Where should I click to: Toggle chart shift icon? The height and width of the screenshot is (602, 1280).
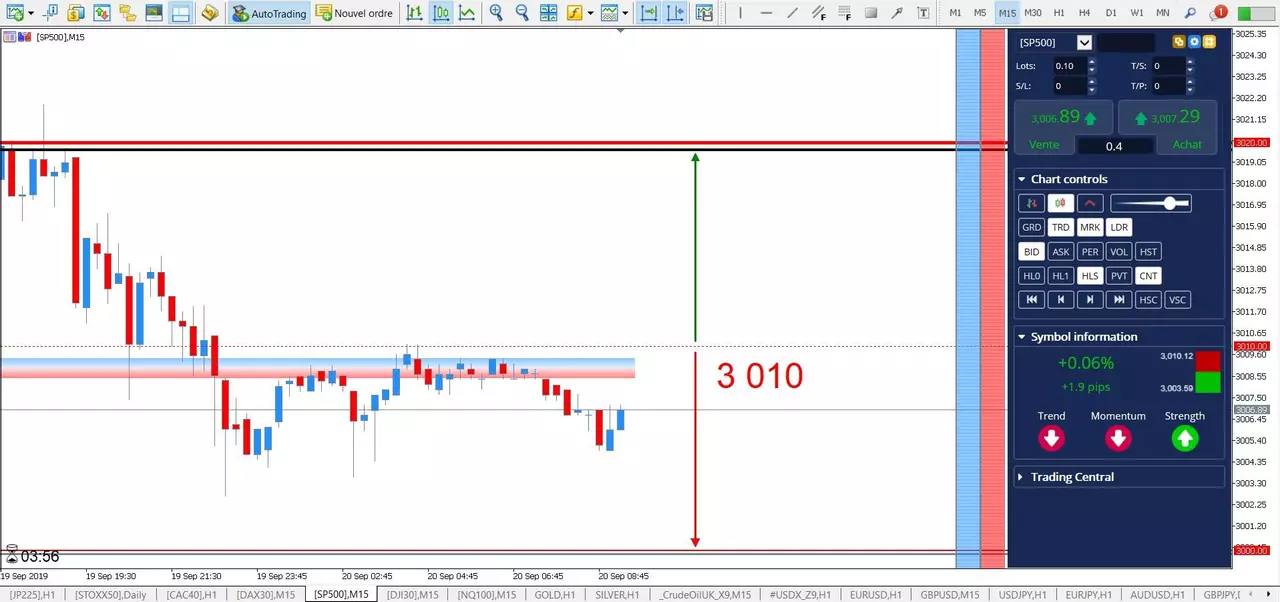[x=675, y=13]
